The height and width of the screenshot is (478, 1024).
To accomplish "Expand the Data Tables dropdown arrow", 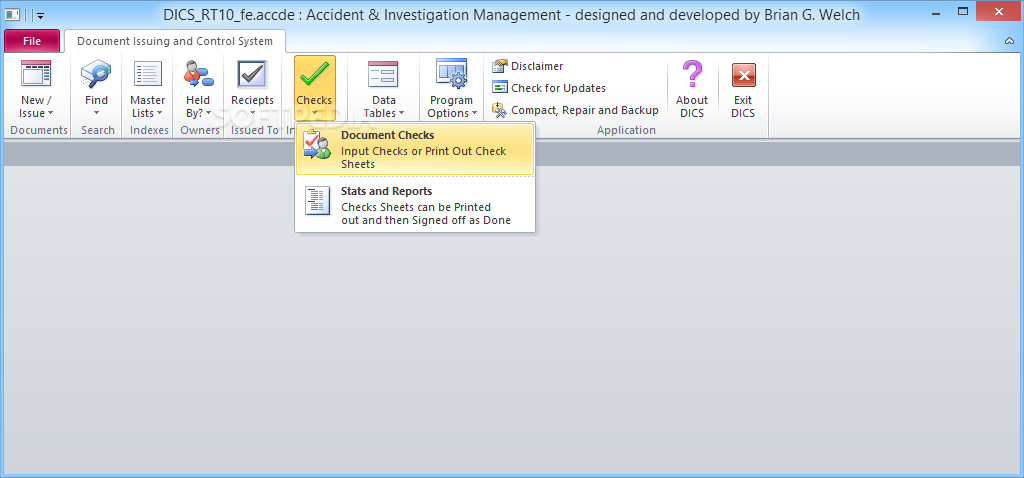I will (x=402, y=114).
